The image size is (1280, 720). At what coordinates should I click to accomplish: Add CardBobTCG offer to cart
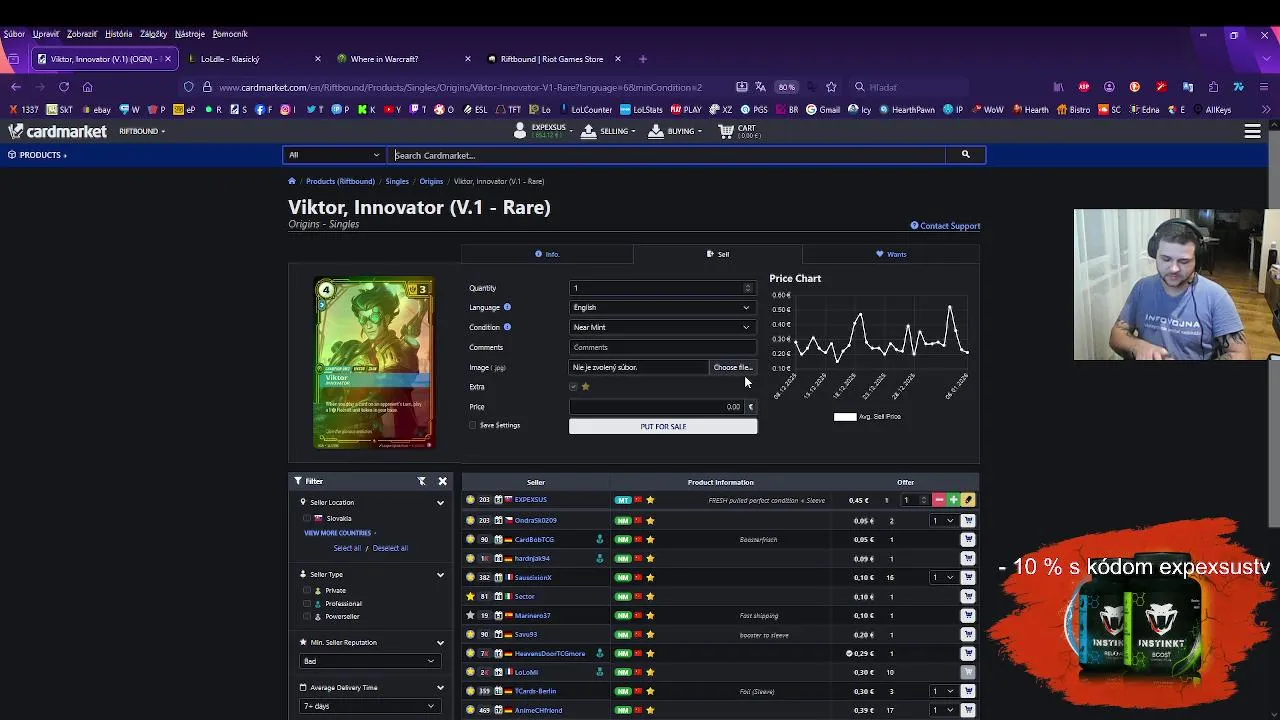[x=968, y=539]
